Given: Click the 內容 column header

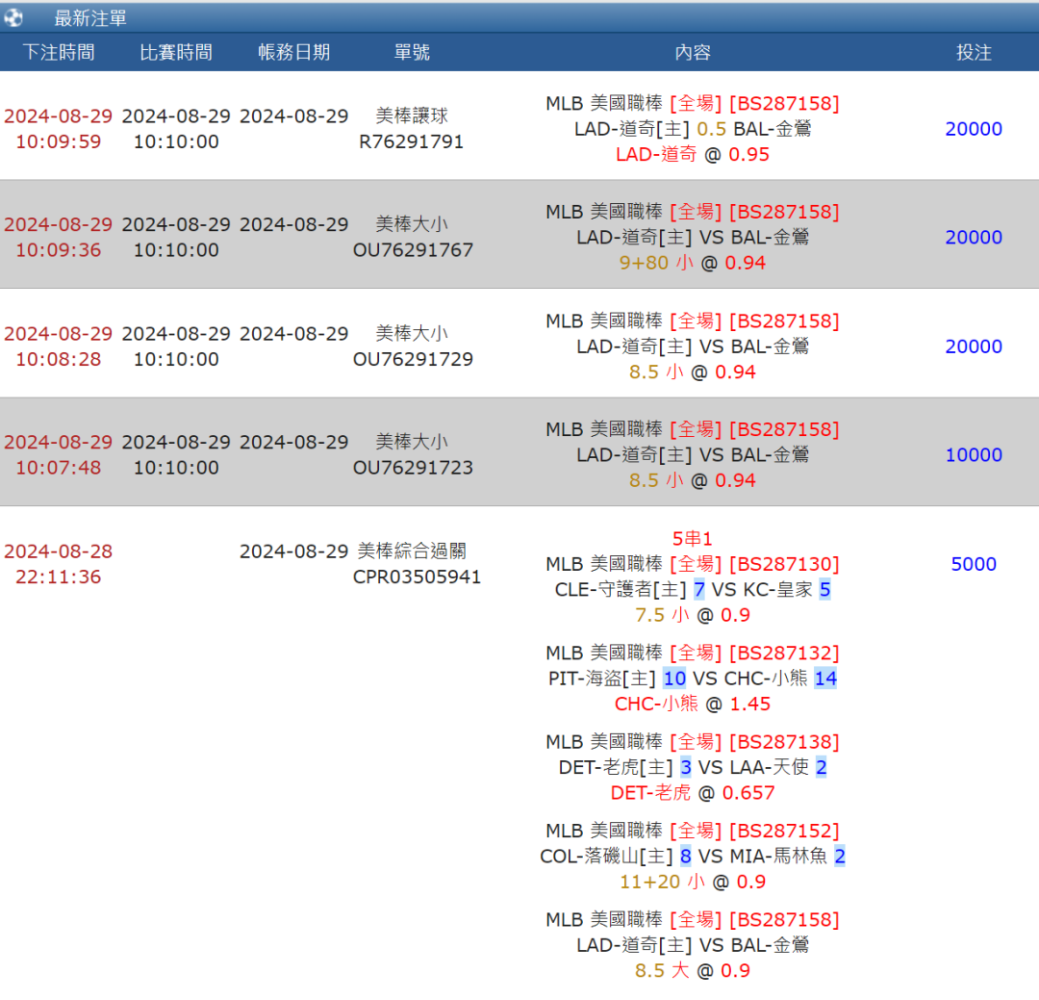Looking at the screenshot, I should point(692,52).
